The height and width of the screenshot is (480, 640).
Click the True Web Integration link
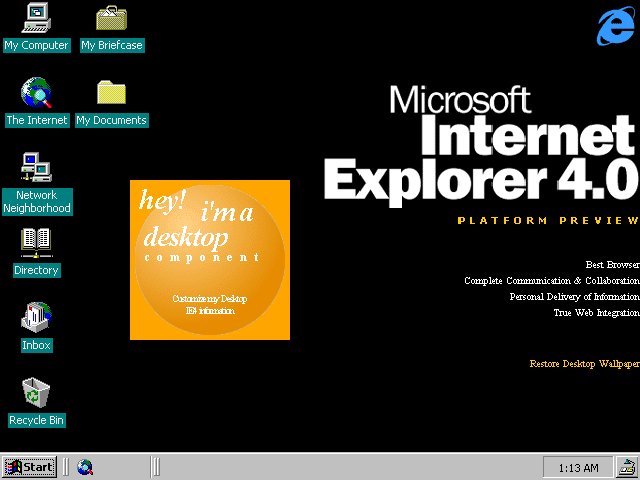coord(596,313)
